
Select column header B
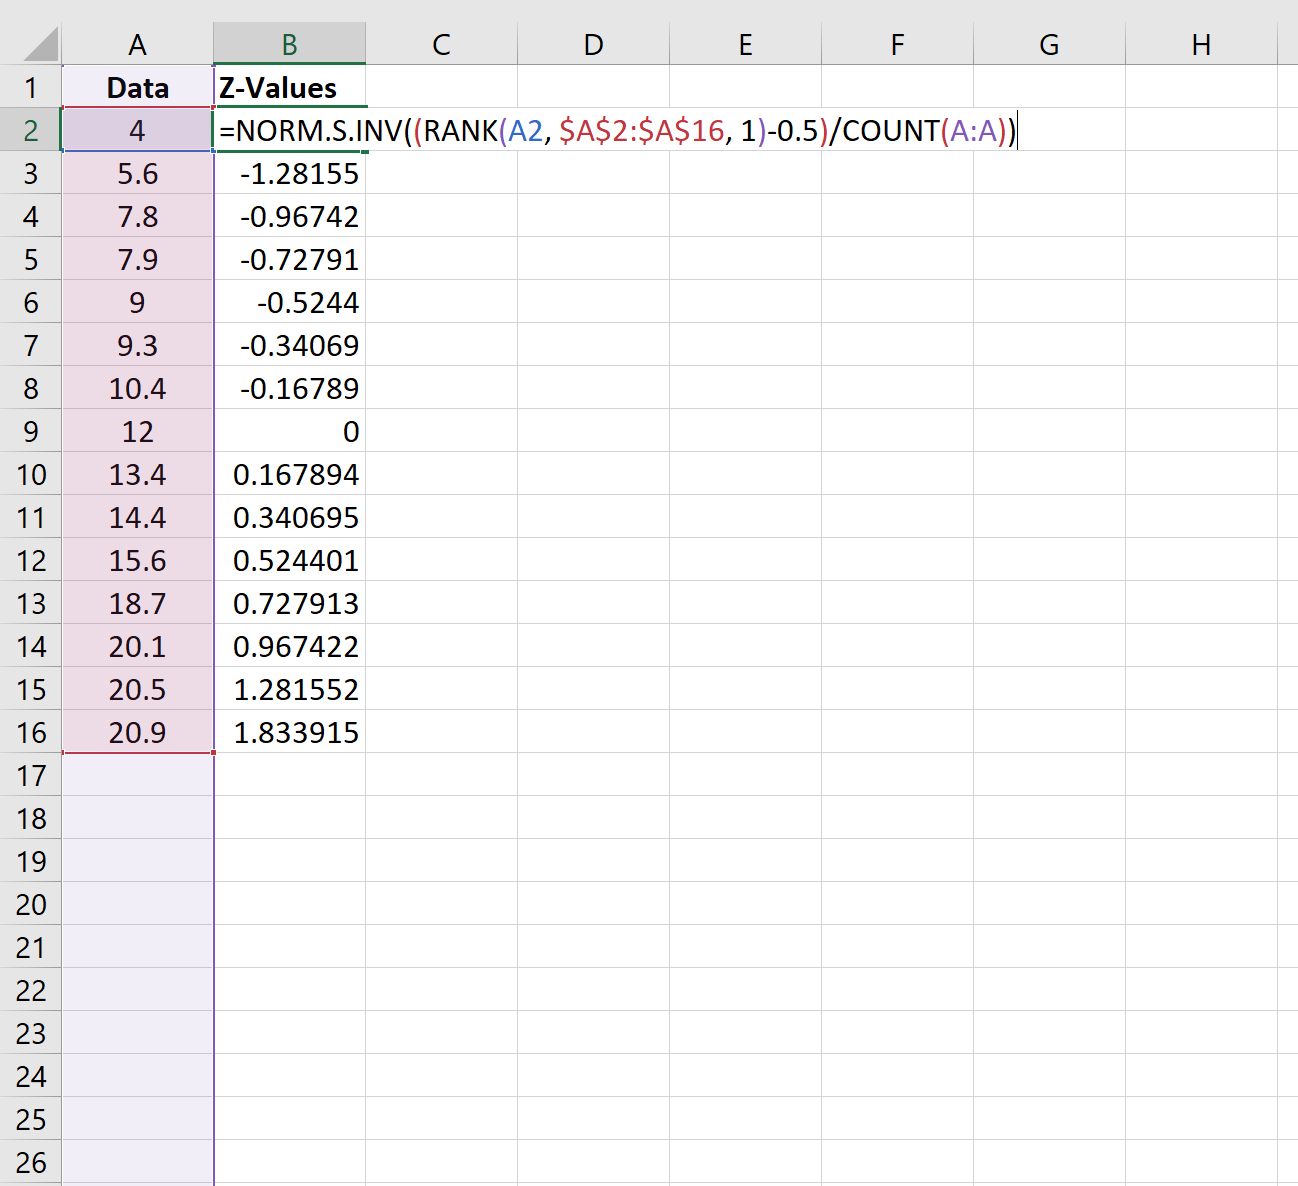pyautogui.click(x=289, y=44)
